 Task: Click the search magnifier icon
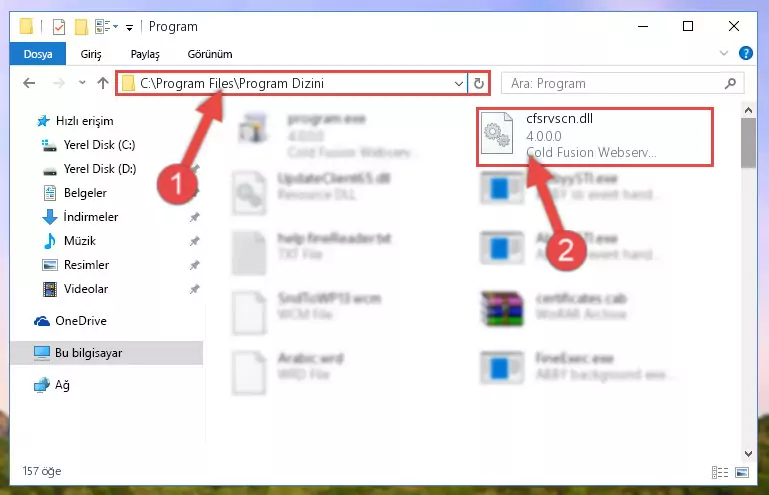(730, 83)
